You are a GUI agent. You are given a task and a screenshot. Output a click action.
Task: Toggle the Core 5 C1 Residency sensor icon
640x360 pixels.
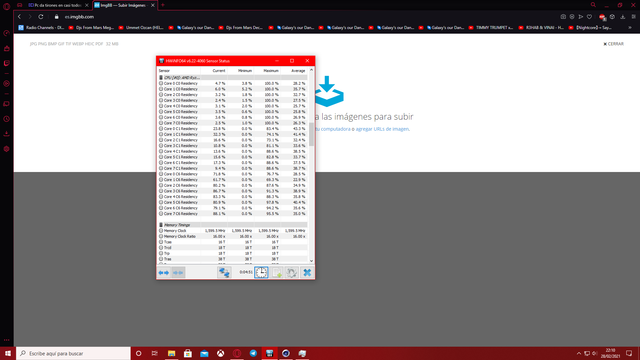(161, 157)
